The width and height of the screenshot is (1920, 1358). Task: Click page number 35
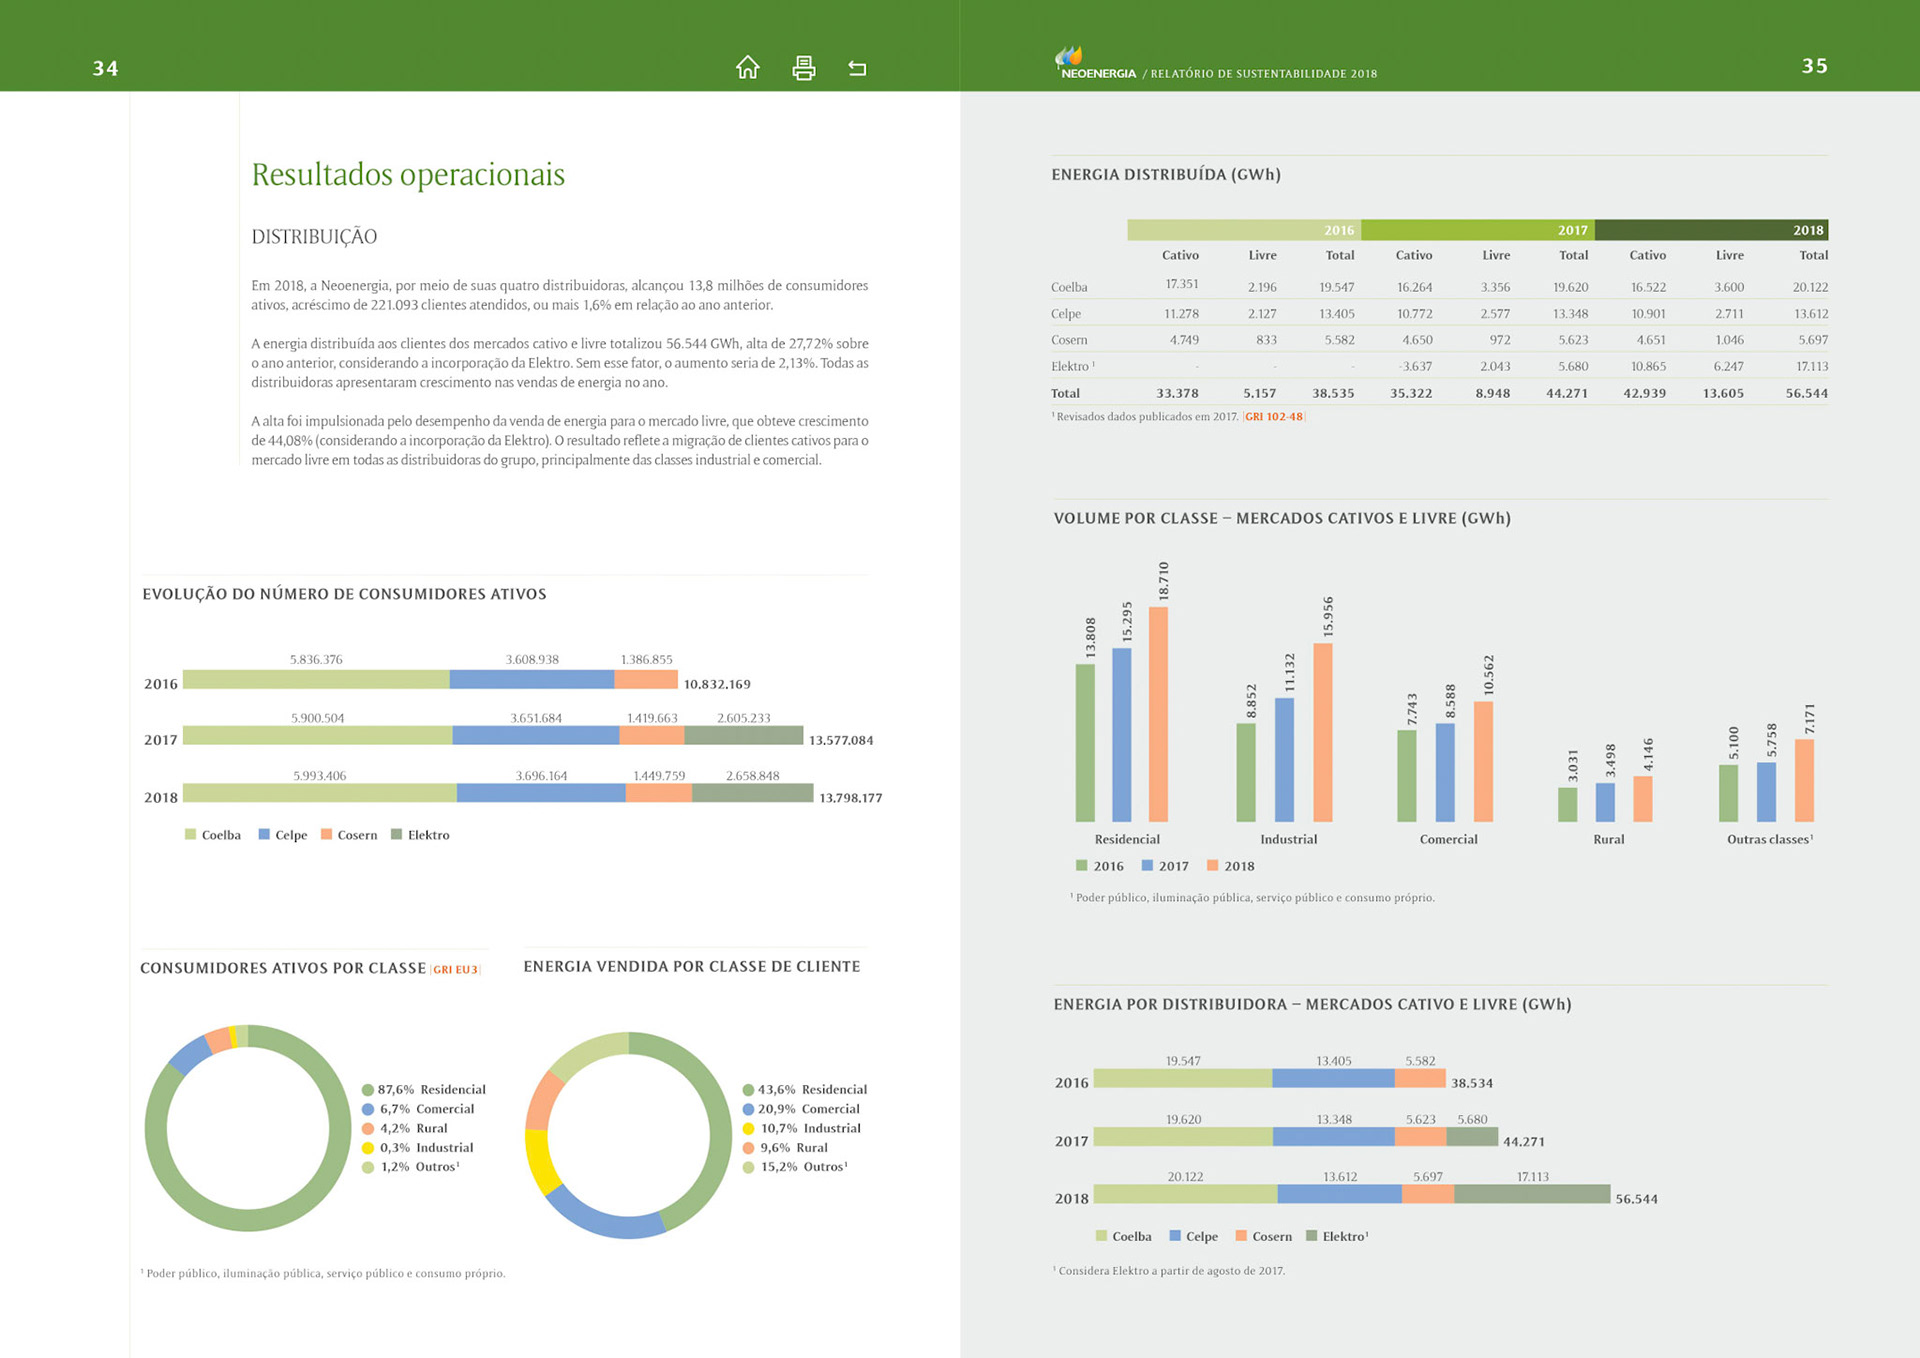click(x=1814, y=66)
